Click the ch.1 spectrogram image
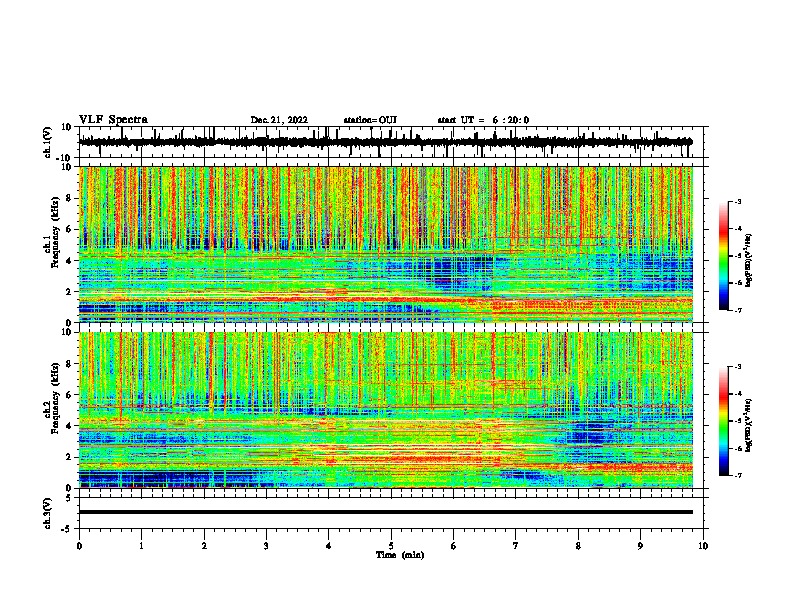792x612 pixels. tap(386, 244)
